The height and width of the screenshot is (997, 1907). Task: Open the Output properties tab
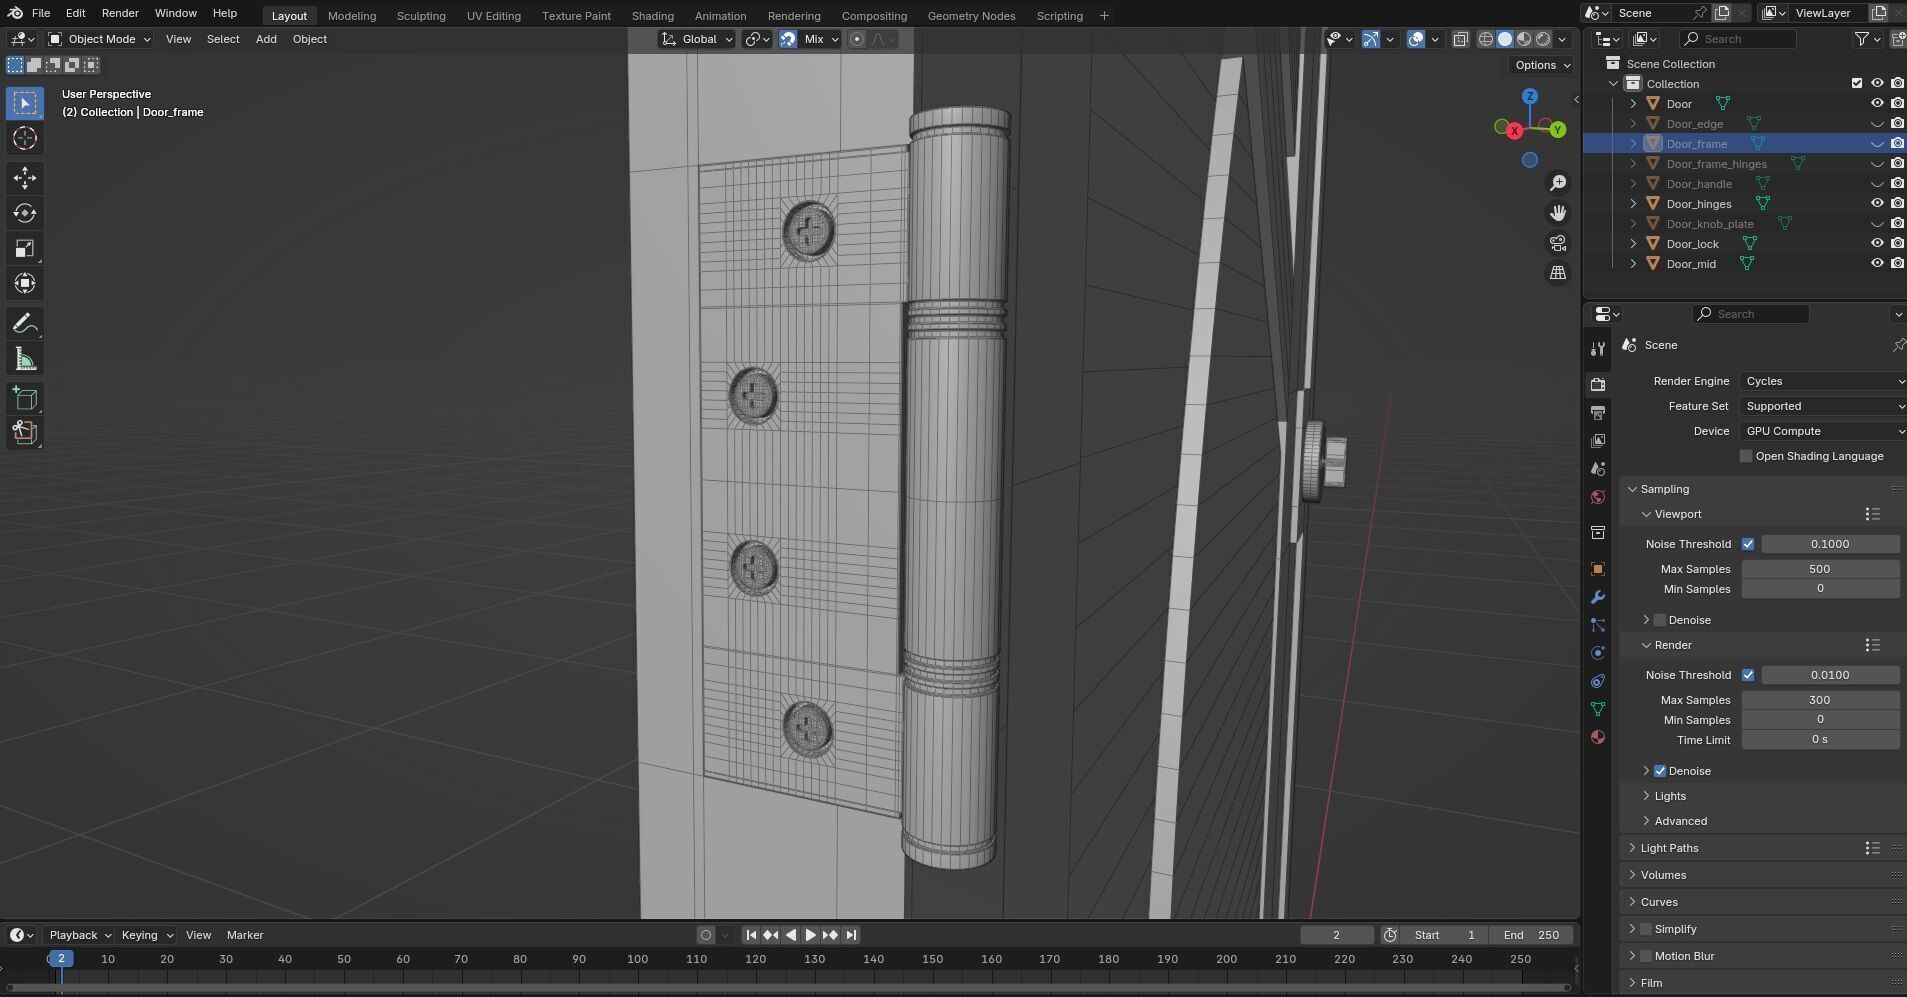[x=1598, y=413]
